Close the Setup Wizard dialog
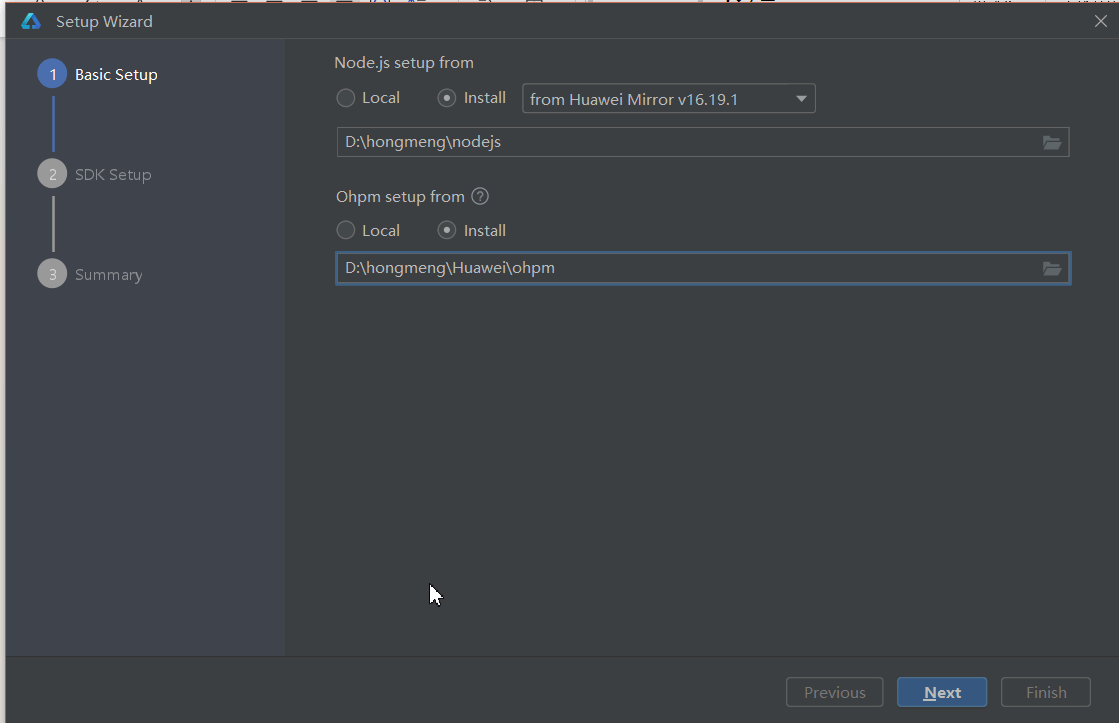 (x=1100, y=21)
